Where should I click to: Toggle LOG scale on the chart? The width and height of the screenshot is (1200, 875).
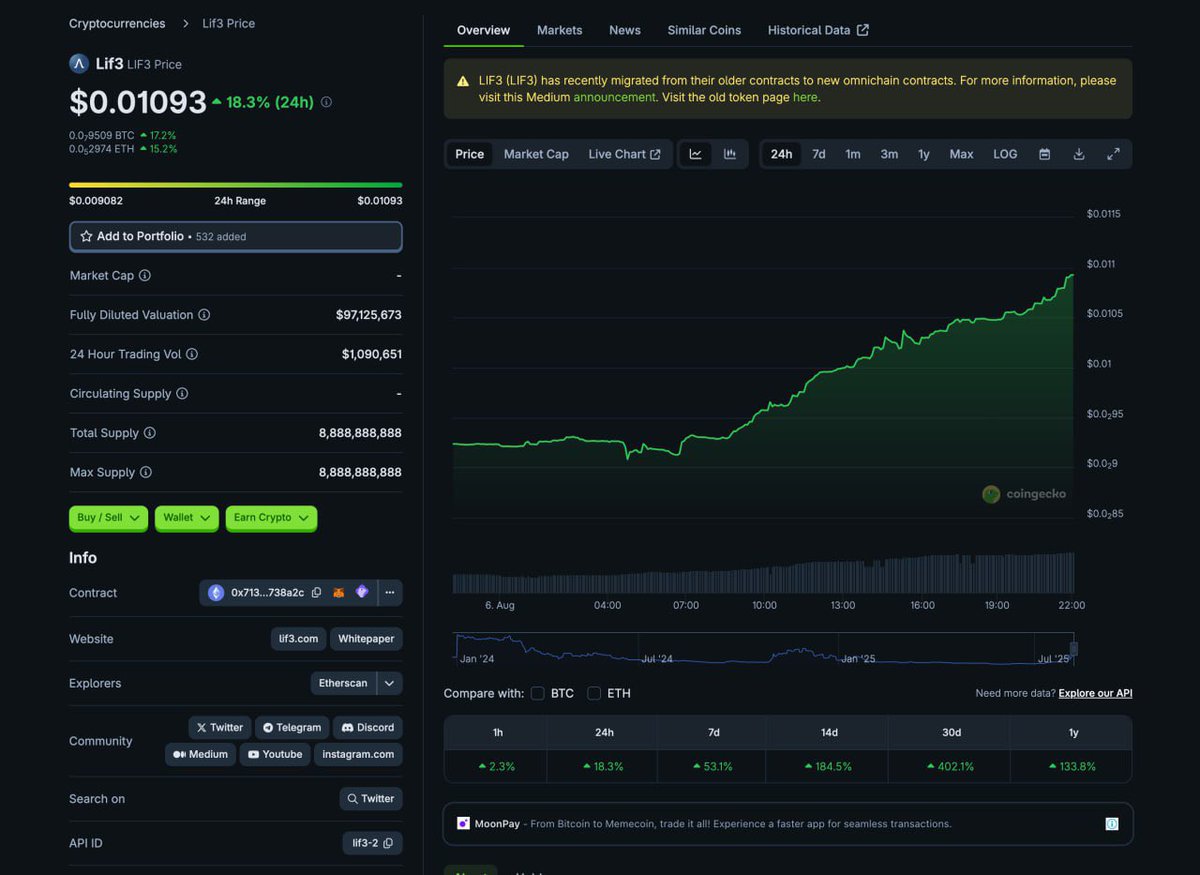(1005, 154)
